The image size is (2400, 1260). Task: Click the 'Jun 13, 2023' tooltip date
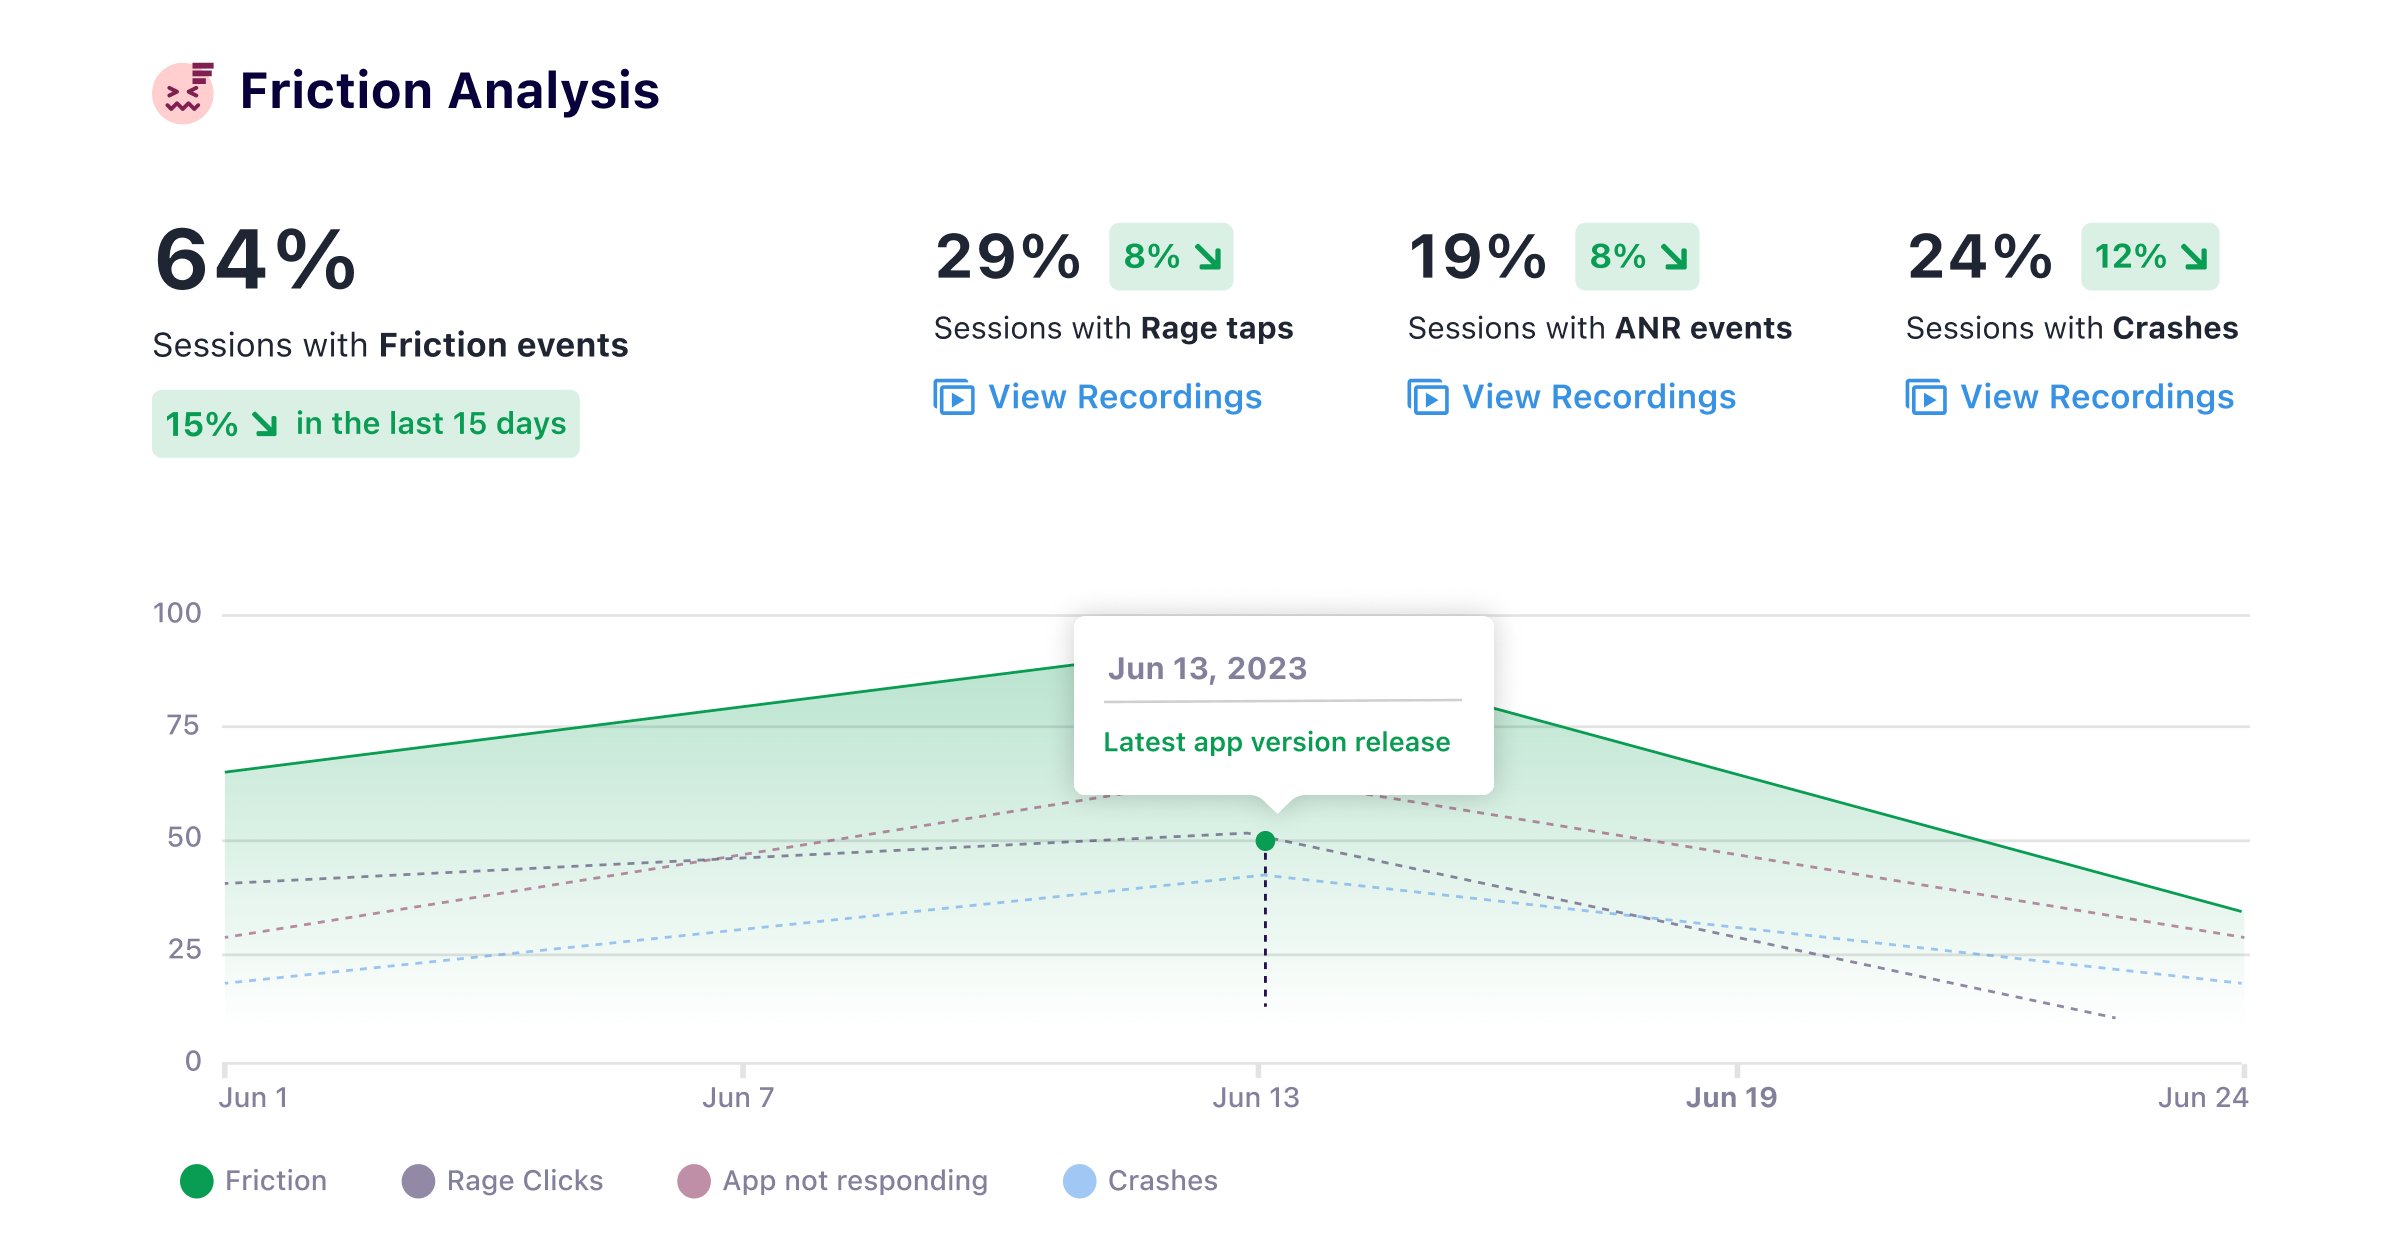pyautogui.click(x=1207, y=668)
